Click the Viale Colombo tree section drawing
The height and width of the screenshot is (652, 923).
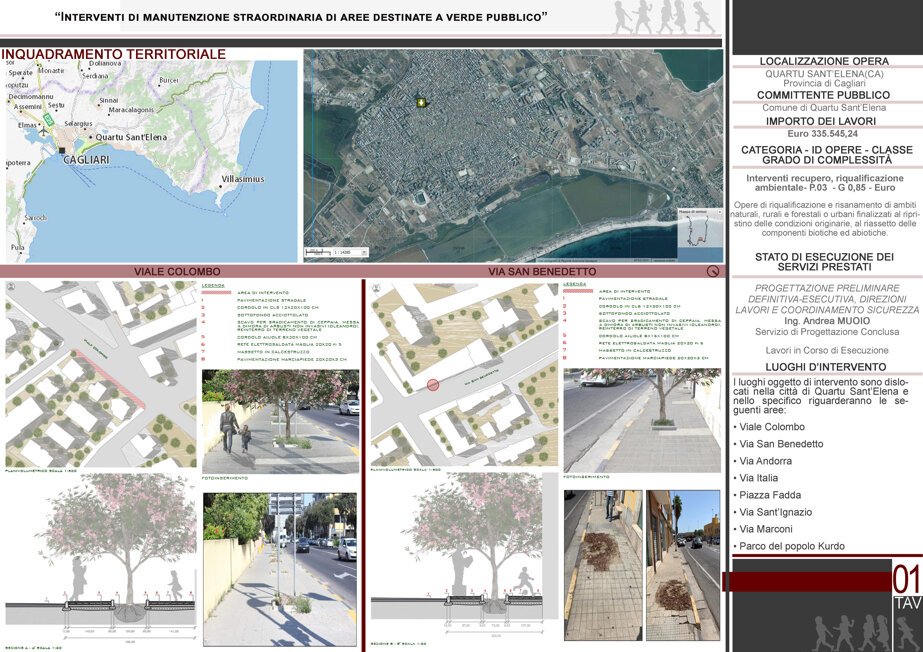[x=101, y=557]
